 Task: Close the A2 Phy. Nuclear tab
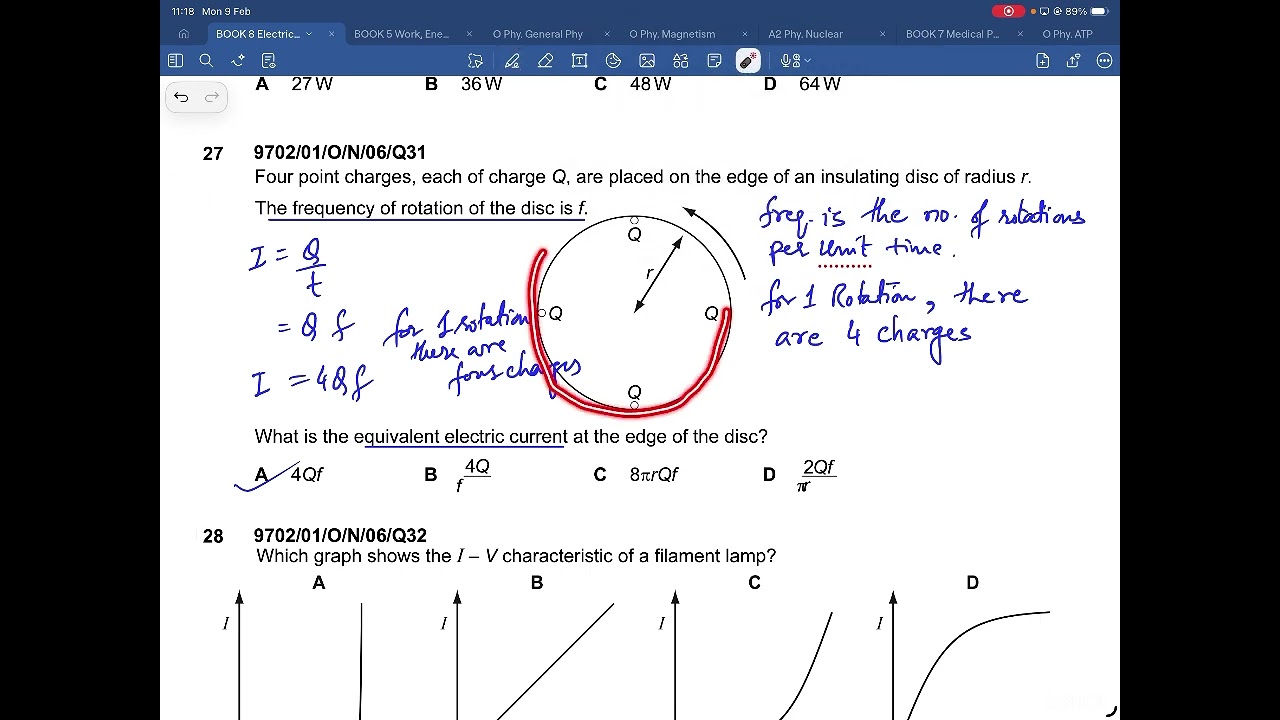(882, 34)
